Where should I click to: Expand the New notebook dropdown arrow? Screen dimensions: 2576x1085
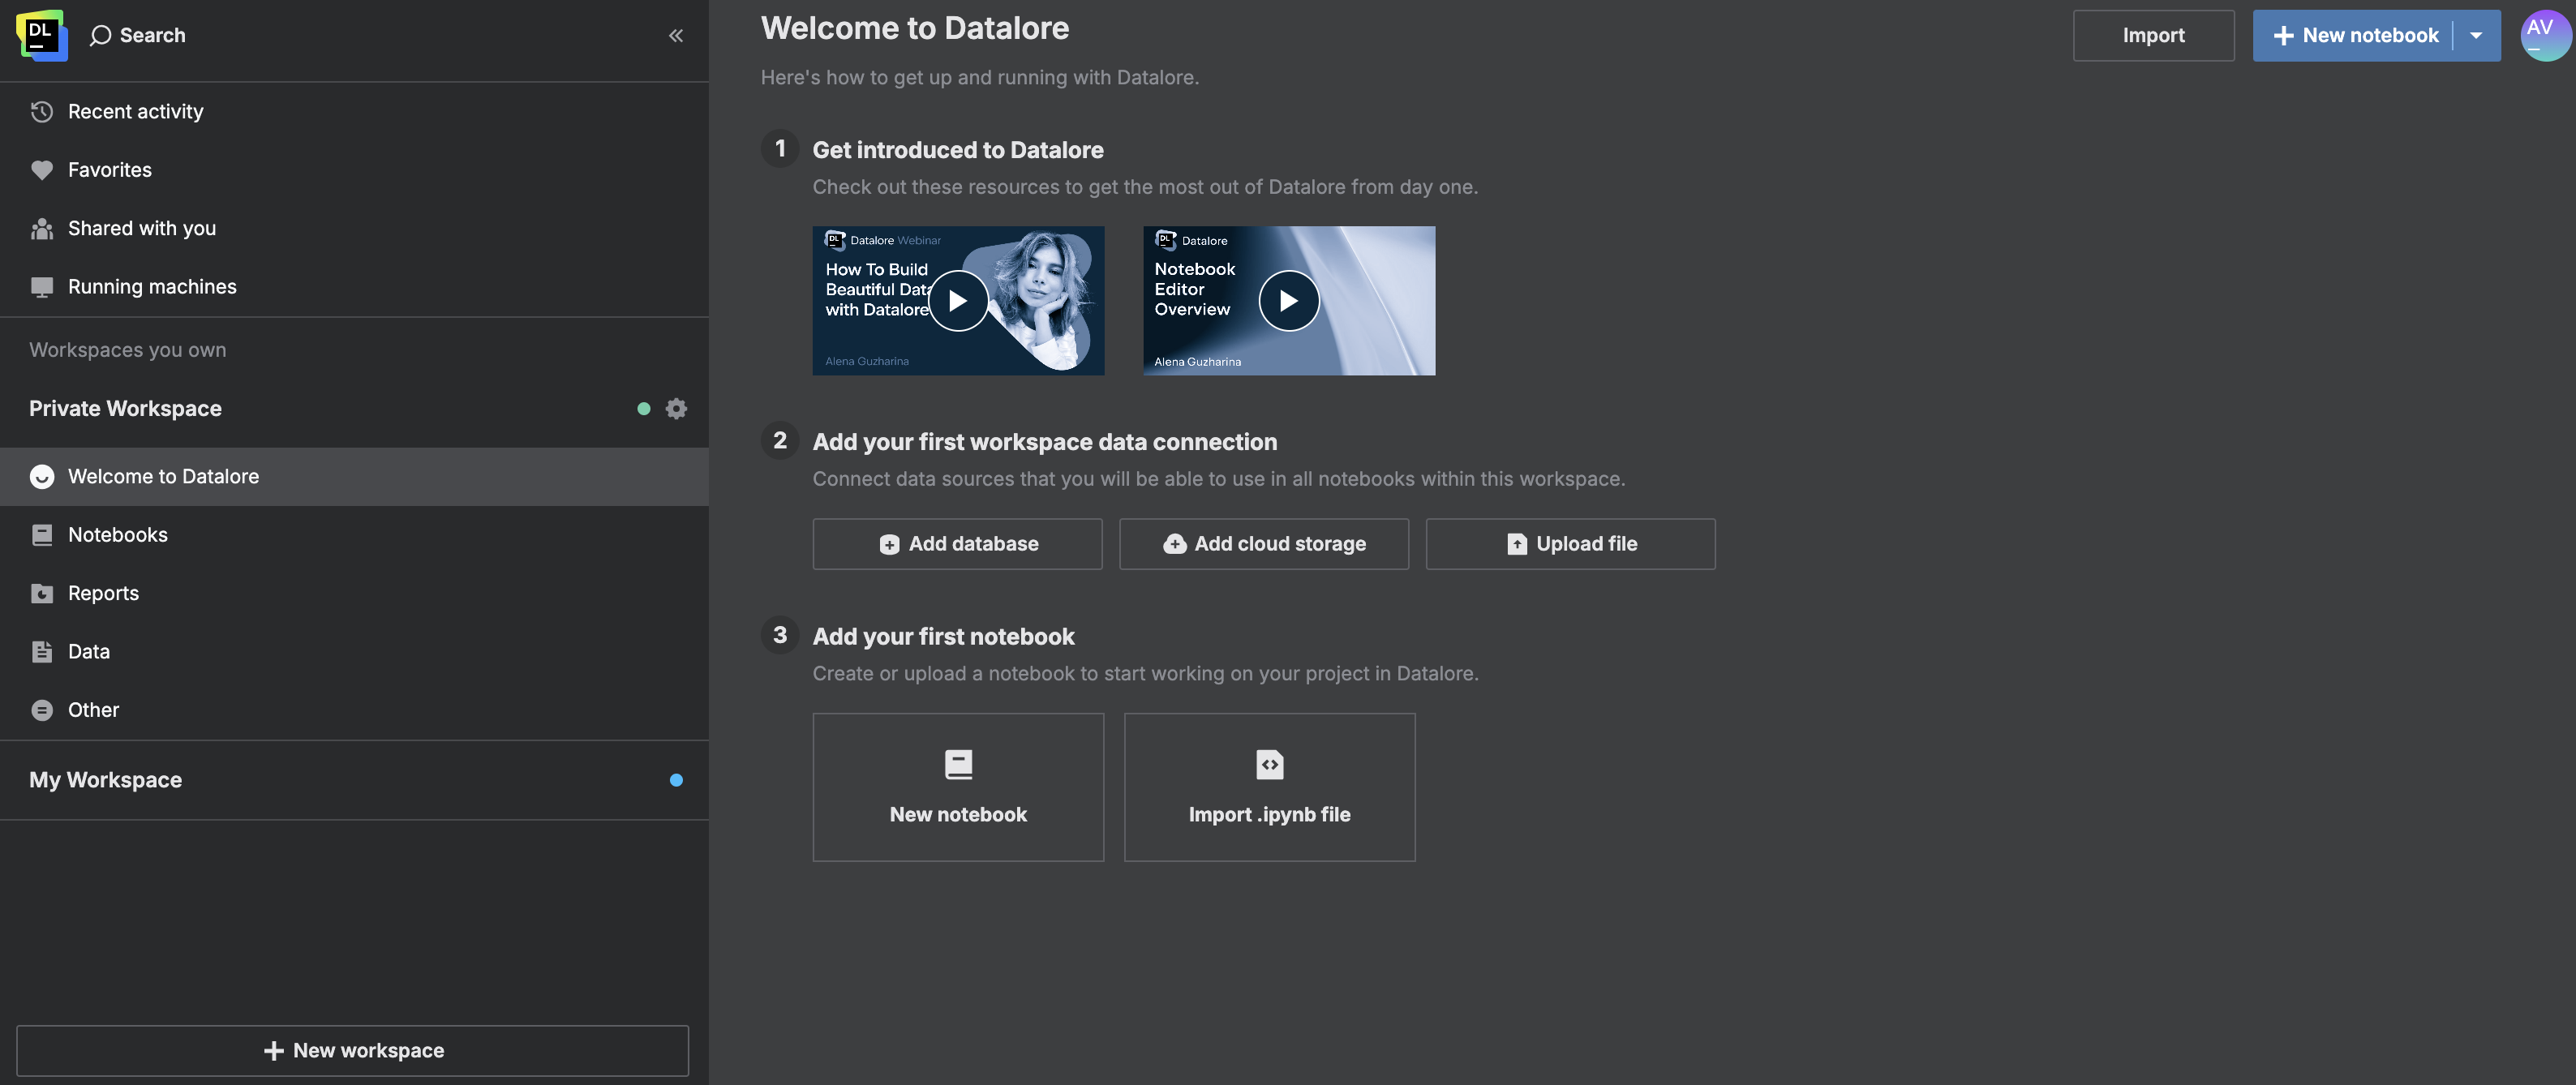(2476, 35)
